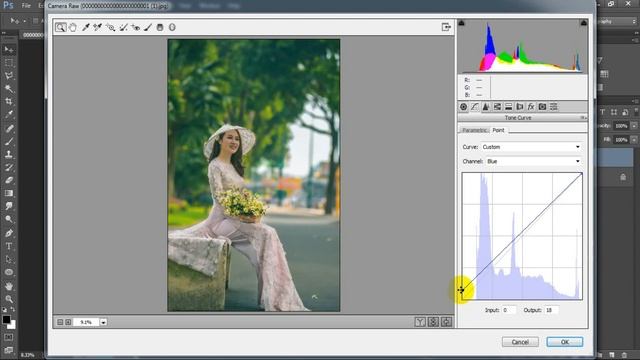Activate the Targeted Adjustment tool
The image size is (640, 360).
[110, 27]
